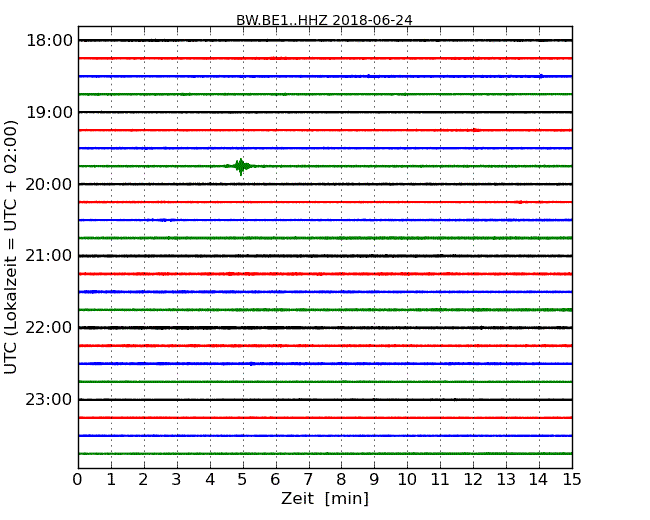Click the blue trace disturbance near minute 2.5
The width and height of the screenshot is (650, 520).
tap(162, 220)
